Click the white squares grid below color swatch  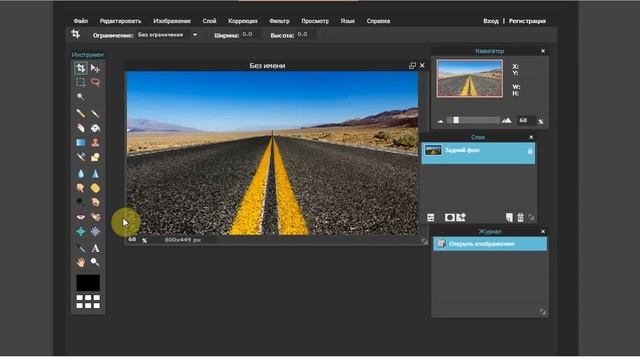(88, 302)
